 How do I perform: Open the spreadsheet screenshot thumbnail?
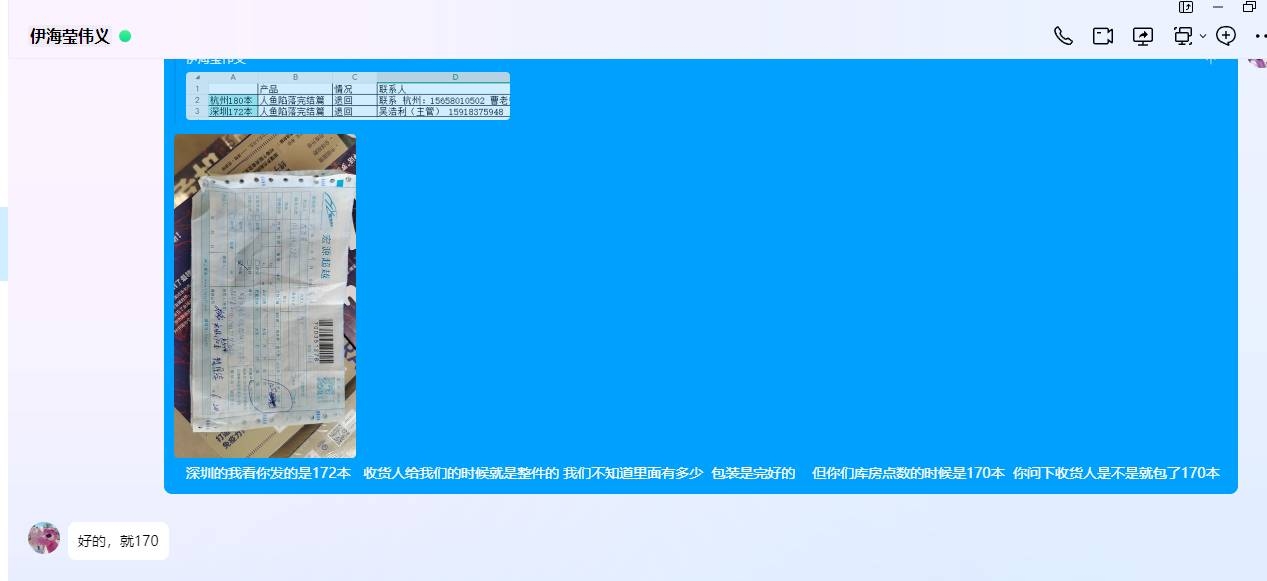(348, 96)
